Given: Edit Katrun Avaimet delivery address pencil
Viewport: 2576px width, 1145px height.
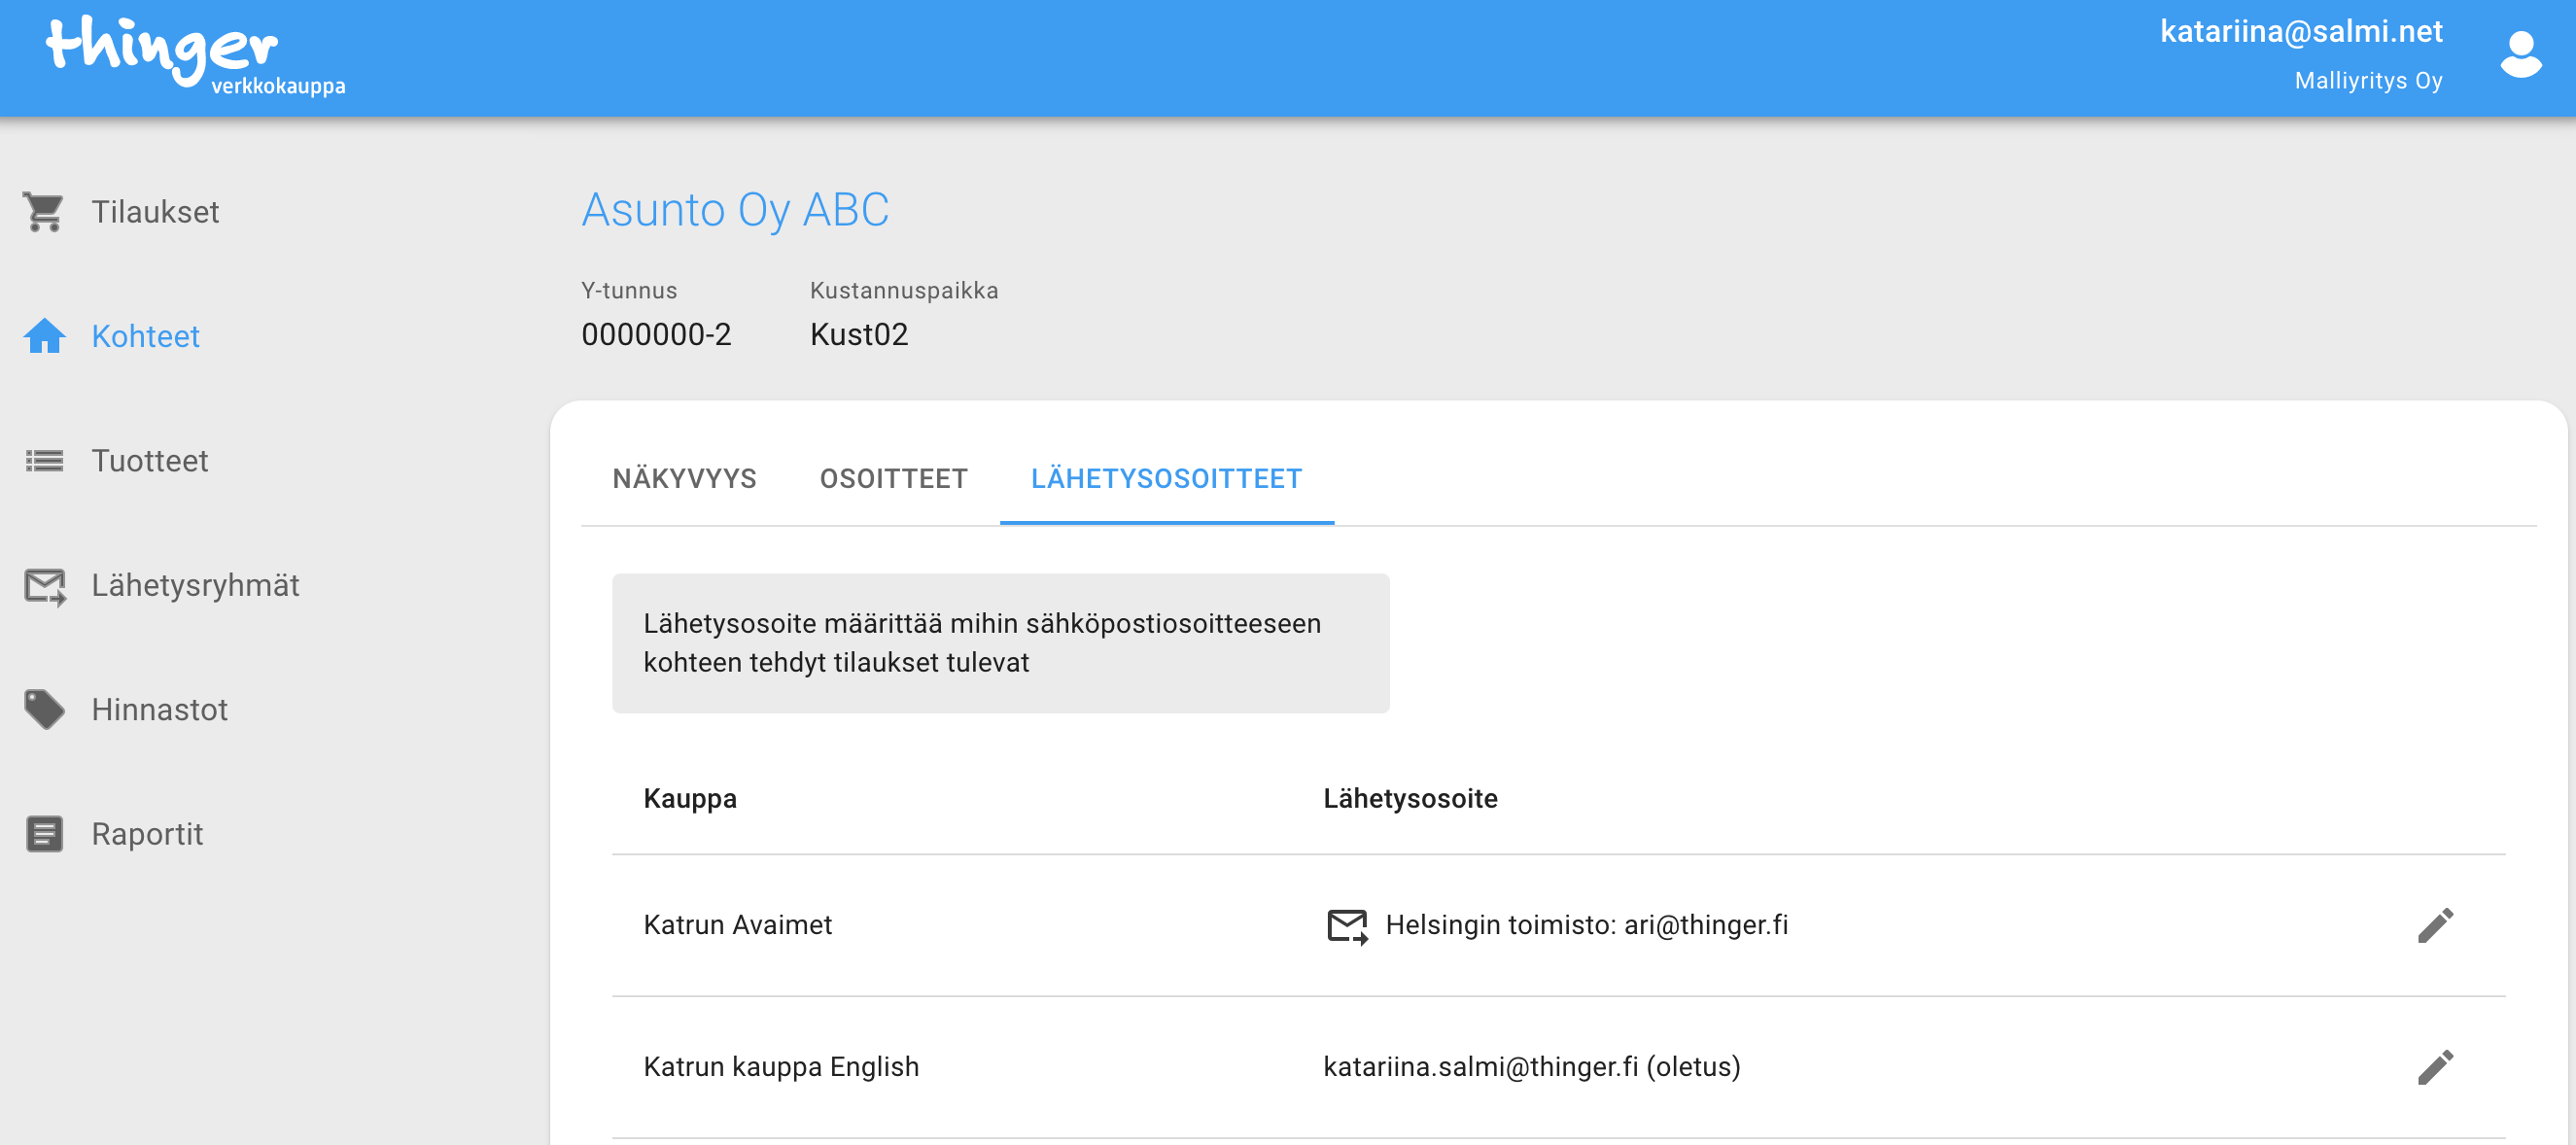Looking at the screenshot, I should [x=2435, y=925].
